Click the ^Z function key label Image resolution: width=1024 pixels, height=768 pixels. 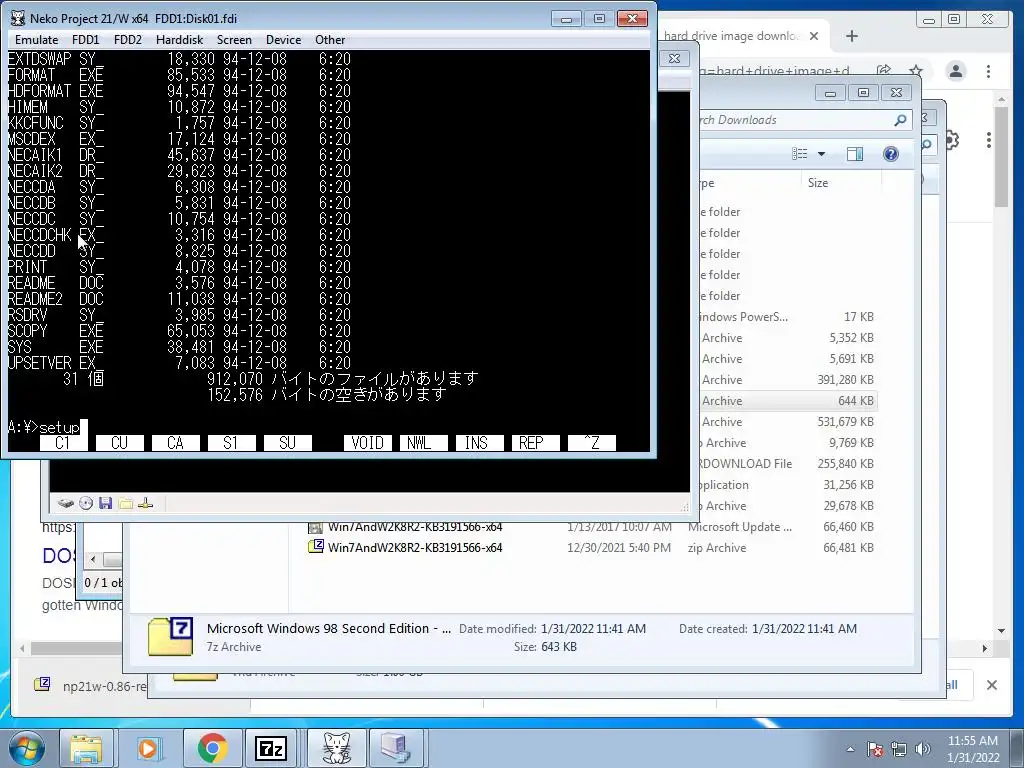click(592, 443)
